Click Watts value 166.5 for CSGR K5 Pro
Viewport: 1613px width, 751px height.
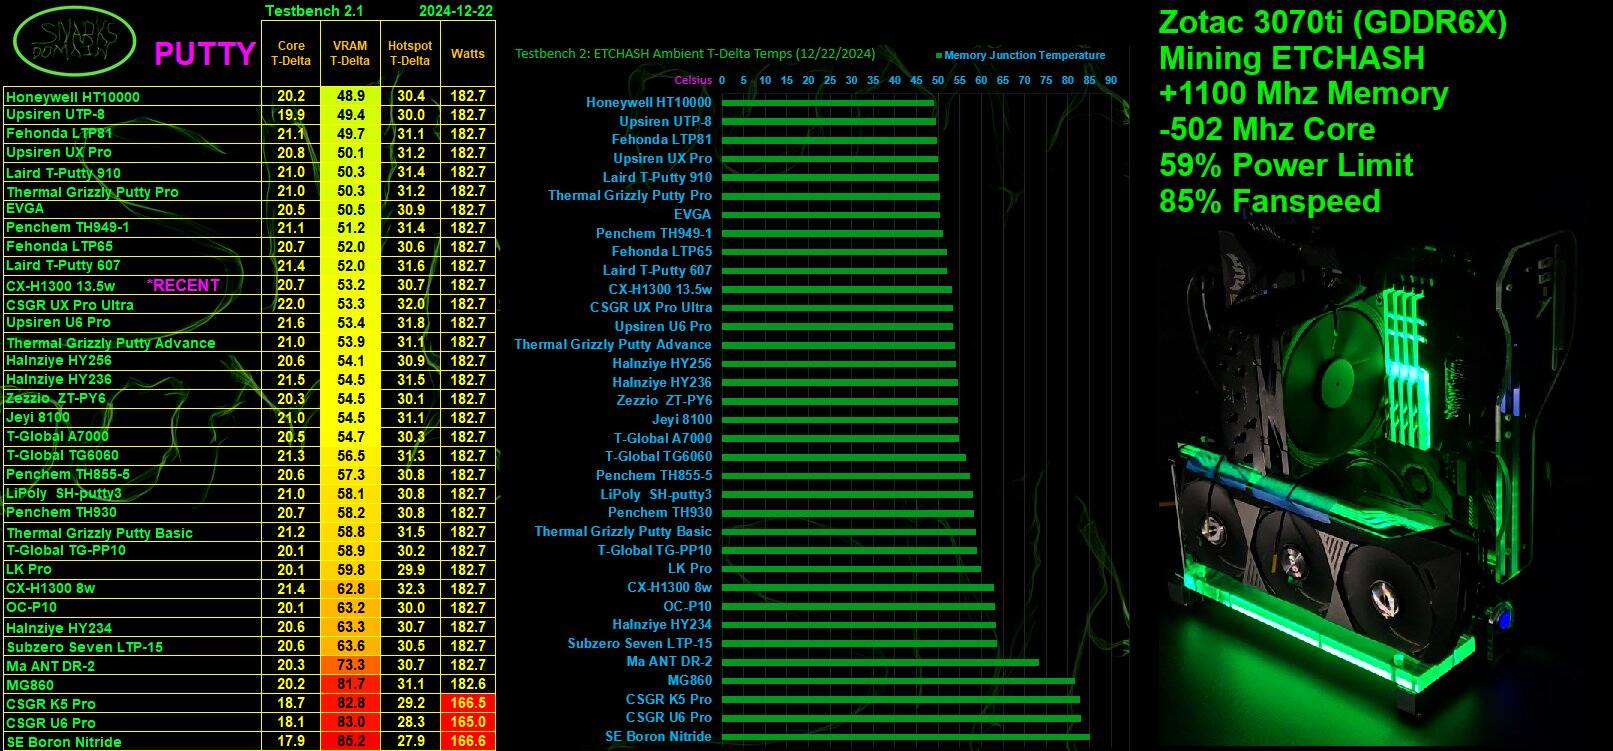pyautogui.click(x=468, y=703)
